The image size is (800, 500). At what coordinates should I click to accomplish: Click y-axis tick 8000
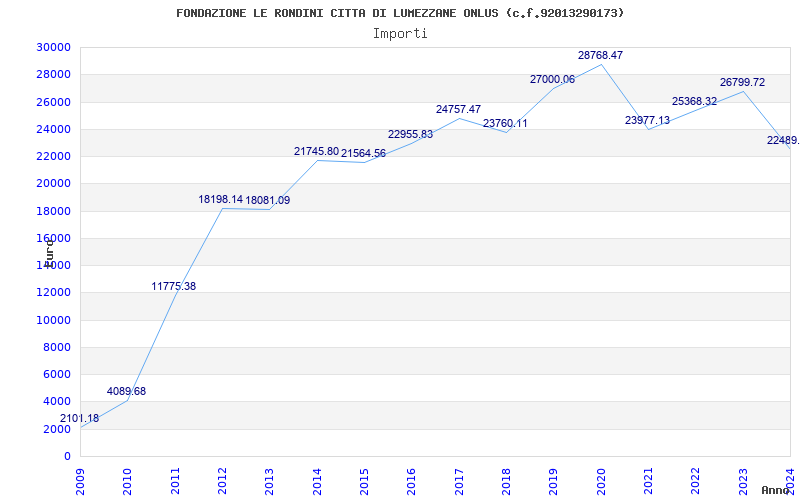pyautogui.click(x=57, y=347)
